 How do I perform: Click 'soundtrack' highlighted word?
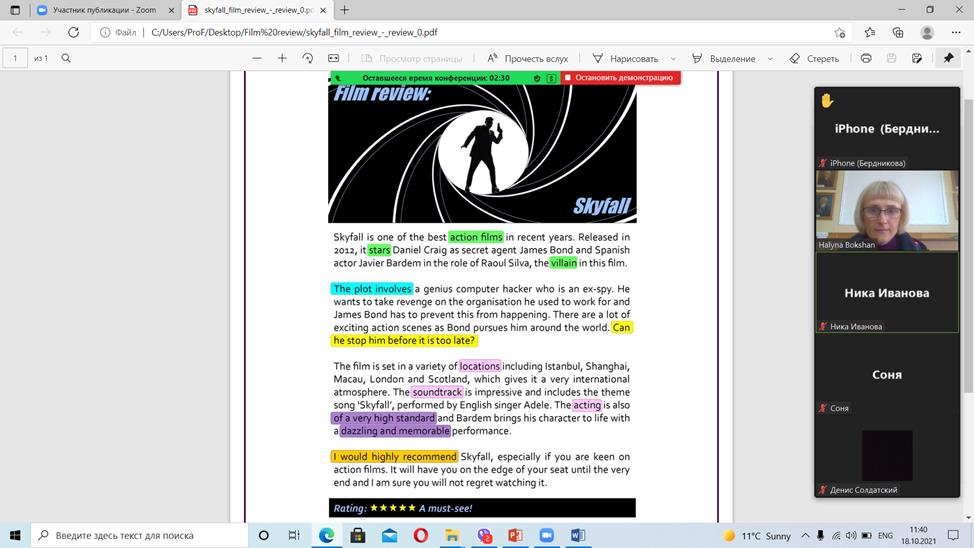(437, 392)
